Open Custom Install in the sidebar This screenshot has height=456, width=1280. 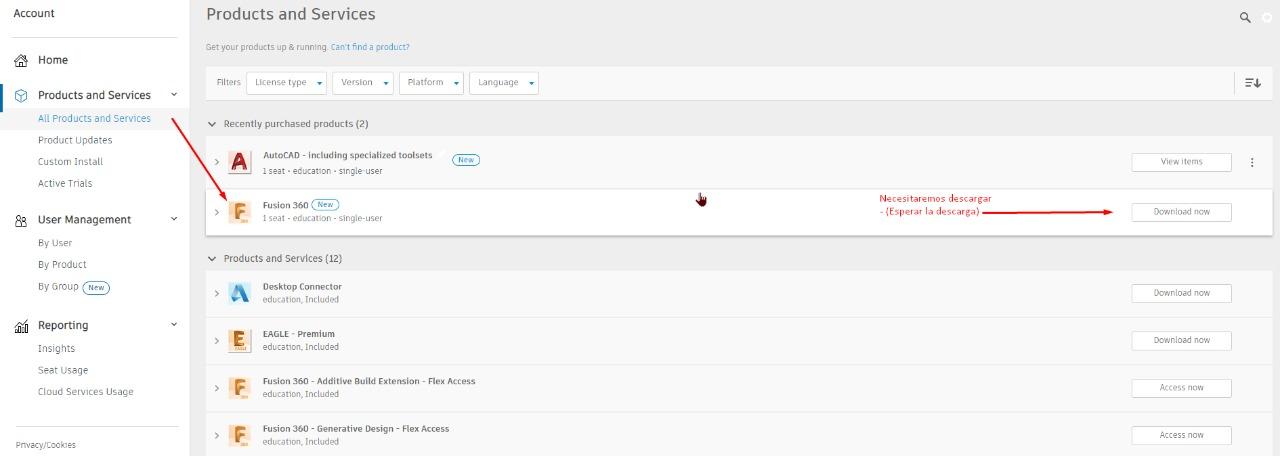[x=70, y=162]
